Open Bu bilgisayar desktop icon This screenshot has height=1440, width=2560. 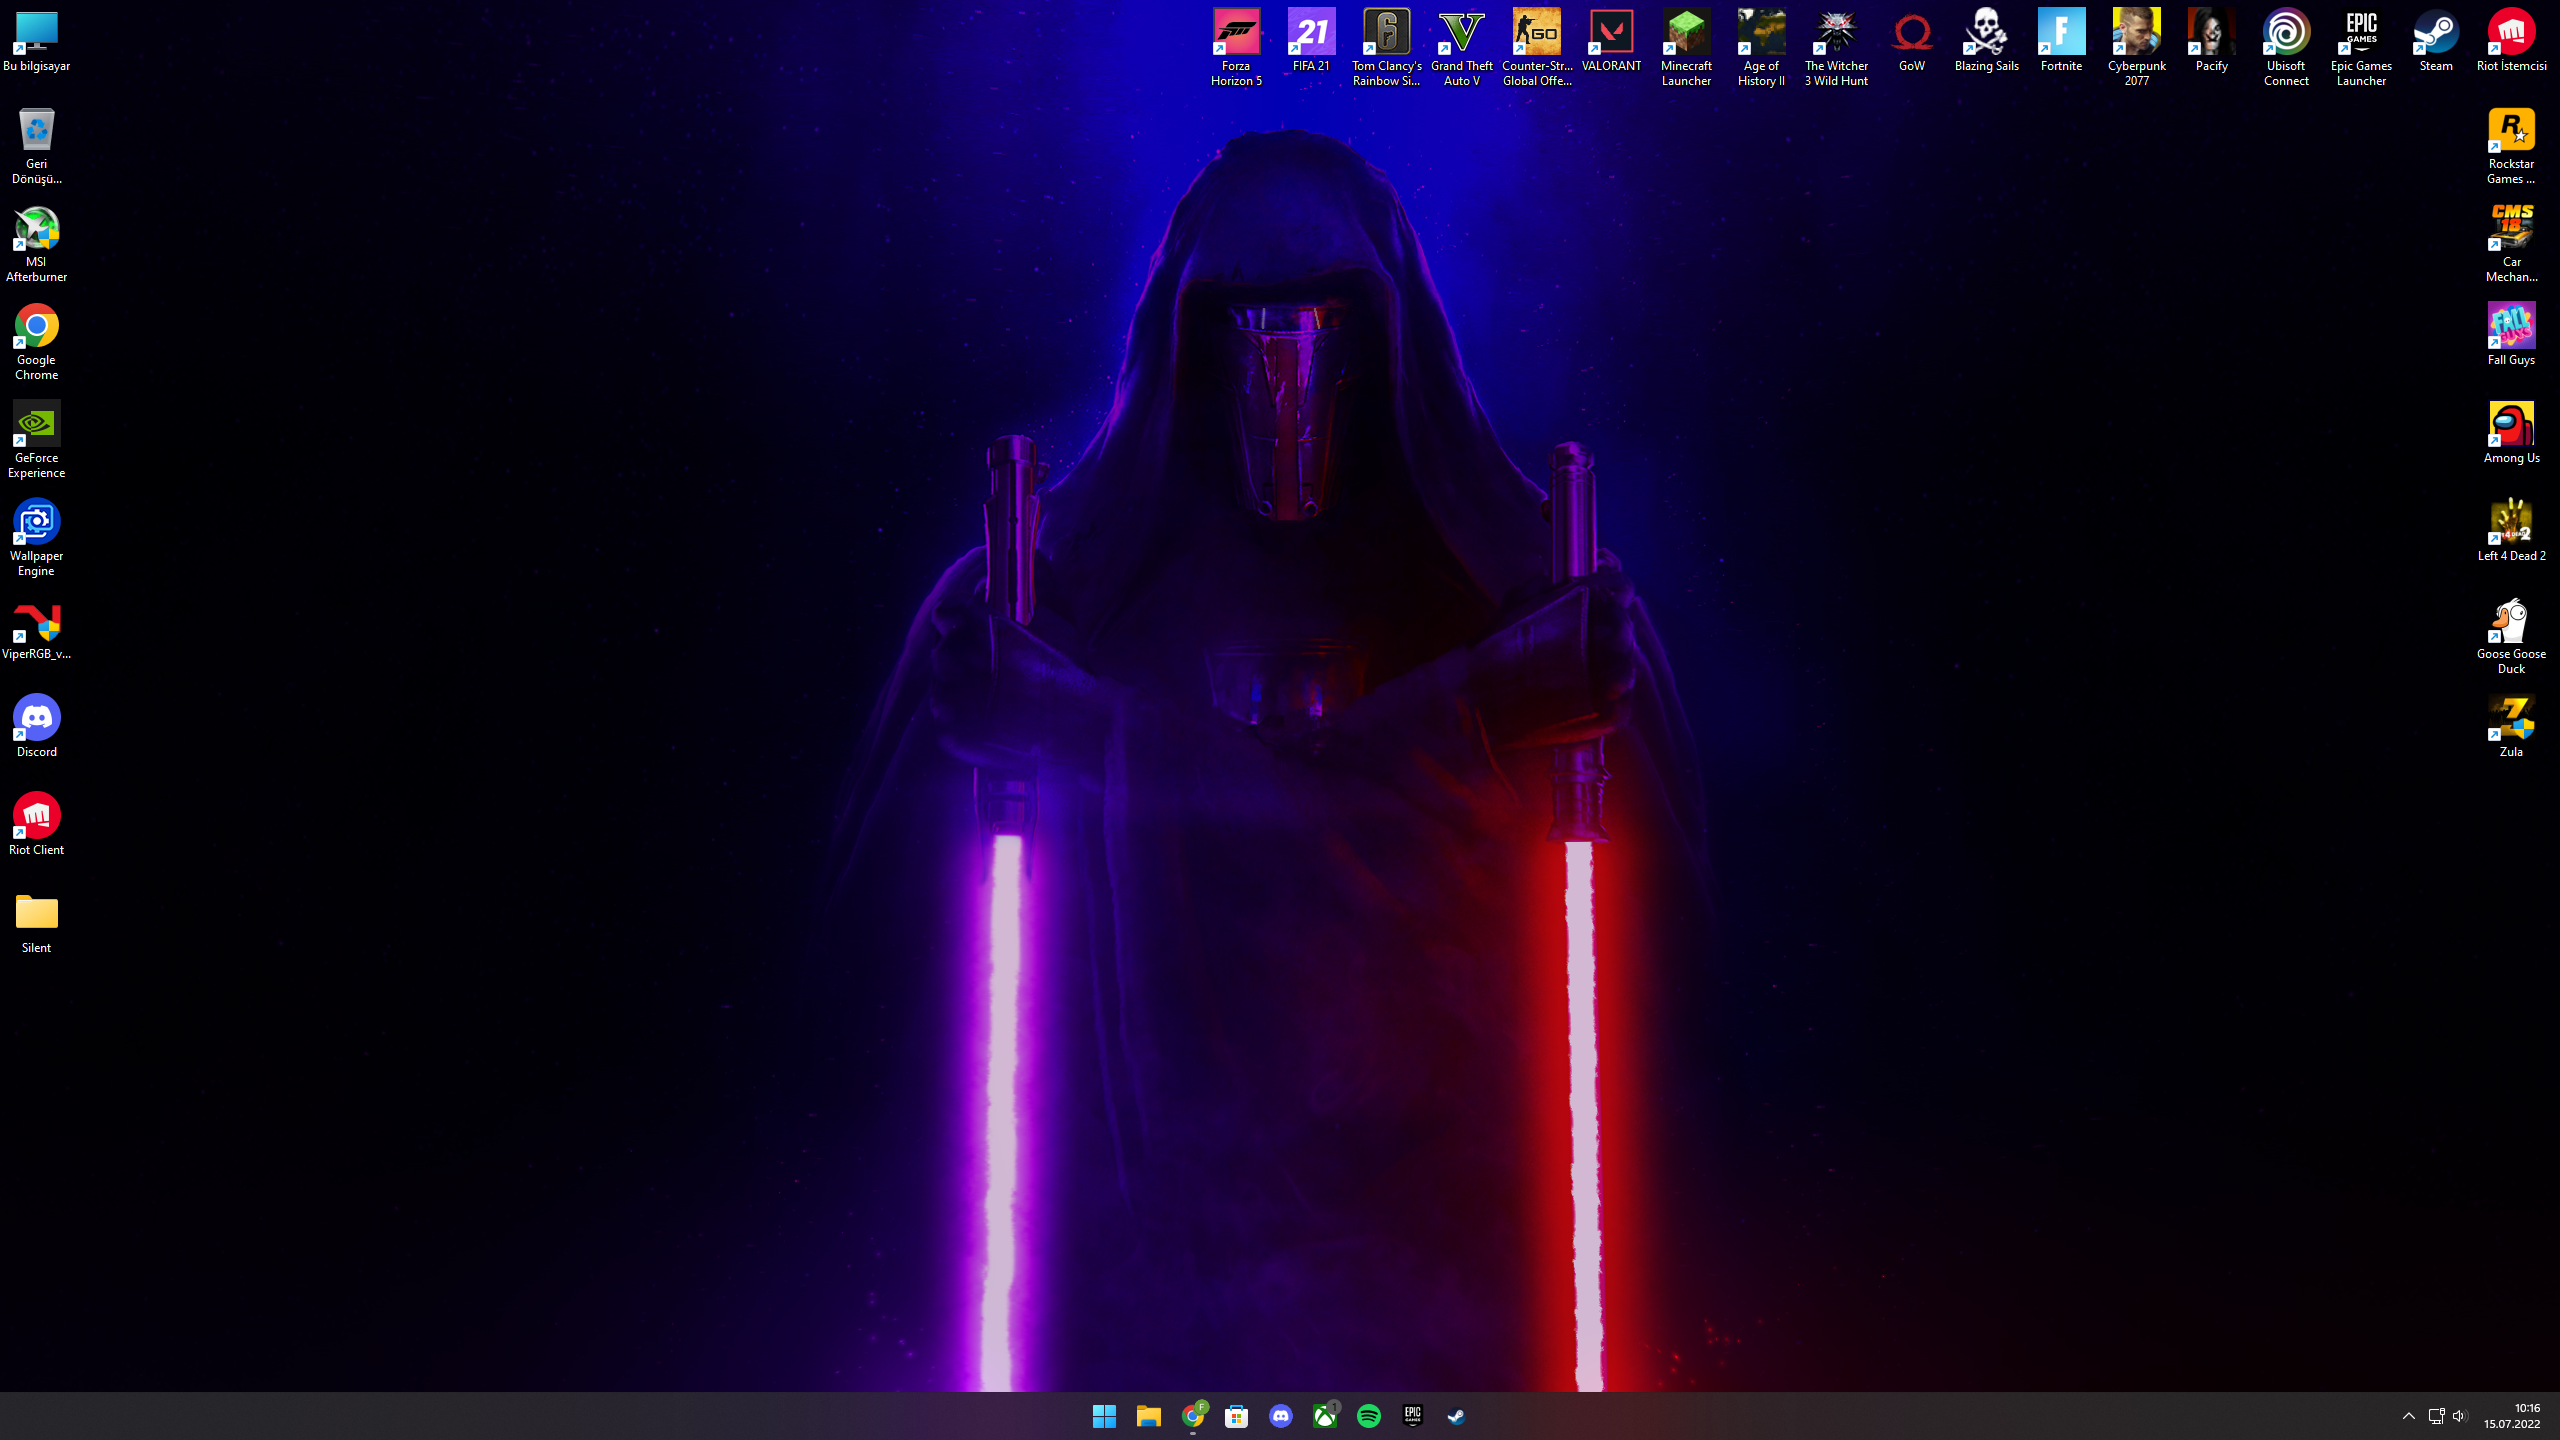coord(36,42)
